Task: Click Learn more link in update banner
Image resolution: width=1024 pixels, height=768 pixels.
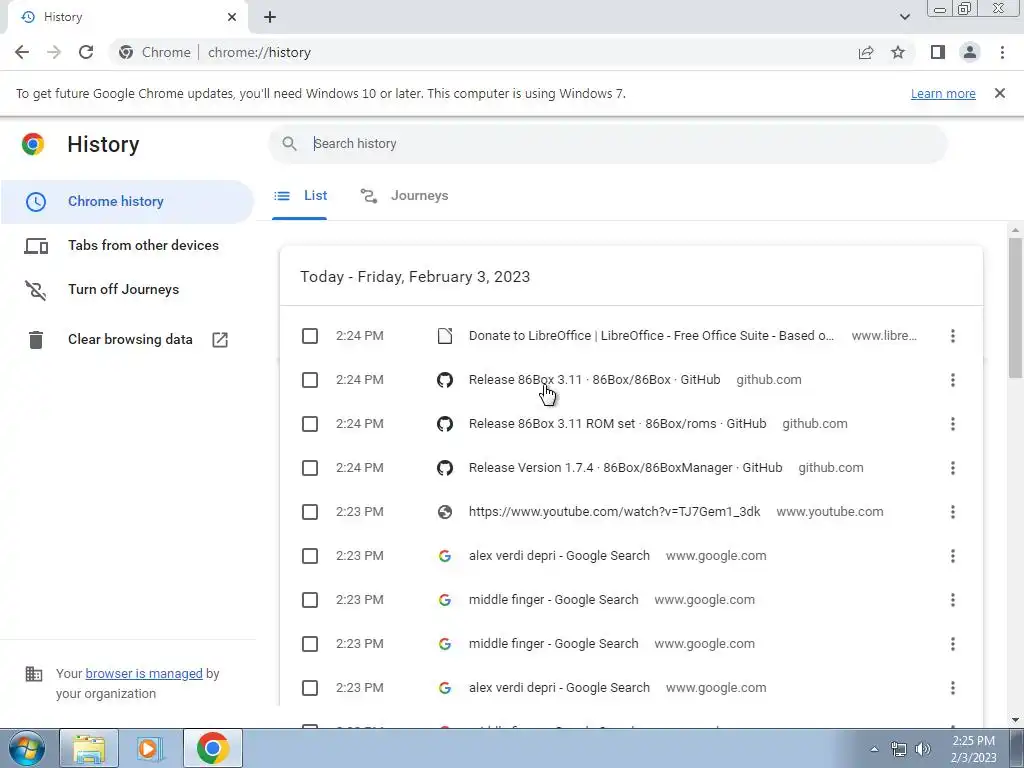Action: tap(943, 94)
